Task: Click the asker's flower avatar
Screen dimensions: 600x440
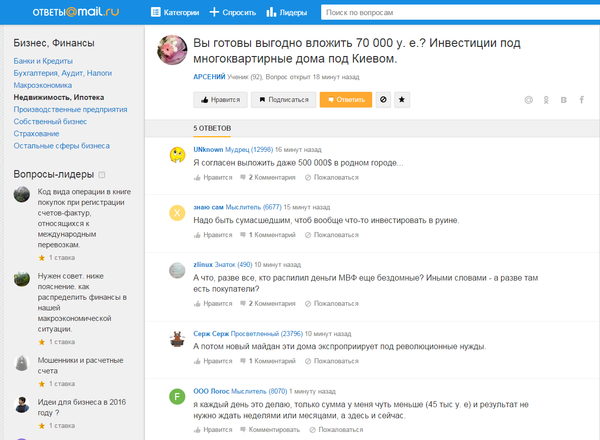Action: [x=172, y=50]
